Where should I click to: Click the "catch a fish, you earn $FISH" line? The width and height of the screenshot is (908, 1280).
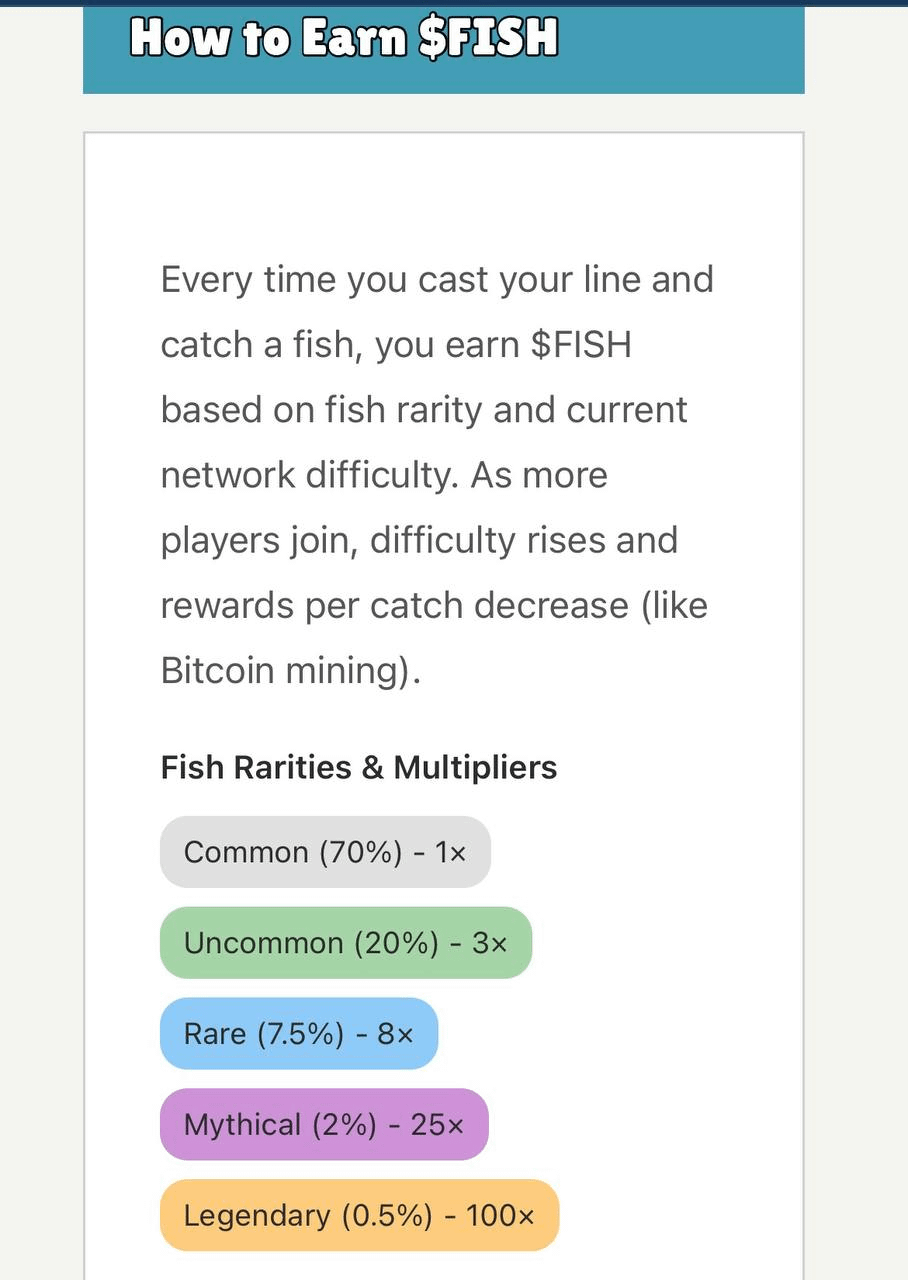(x=396, y=345)
